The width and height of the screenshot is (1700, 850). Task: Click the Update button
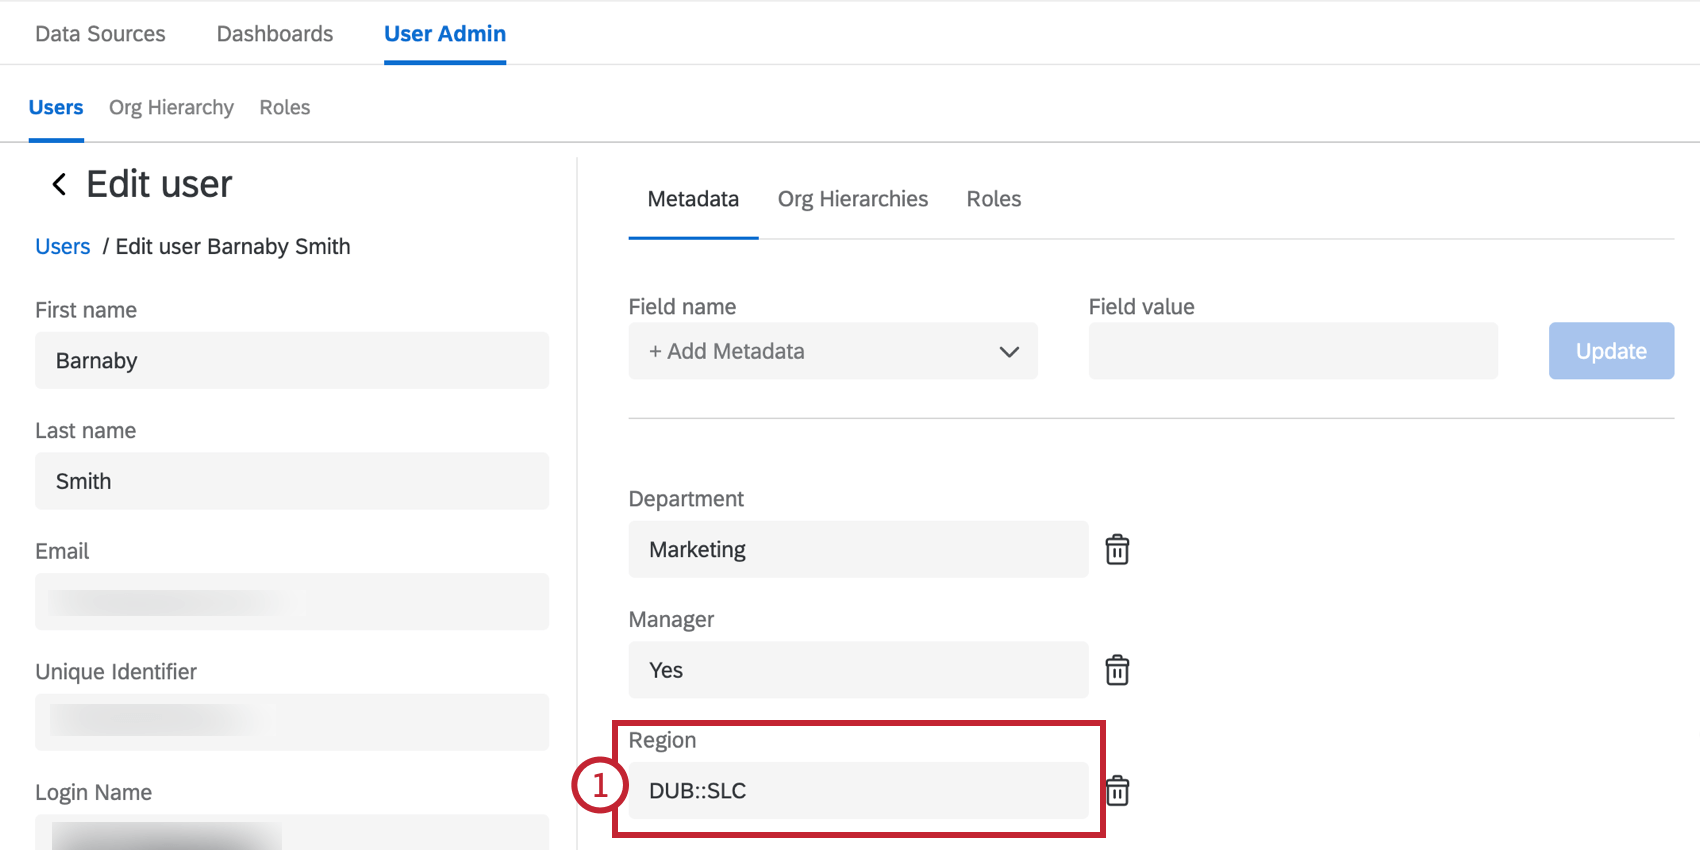coord(1611,351)
